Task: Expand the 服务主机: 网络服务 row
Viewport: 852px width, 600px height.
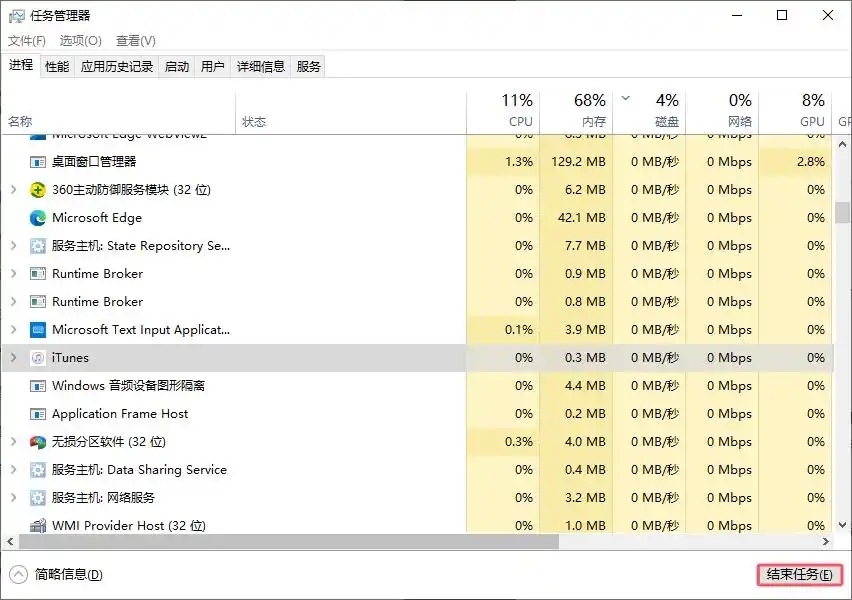Action: point(14,498)
